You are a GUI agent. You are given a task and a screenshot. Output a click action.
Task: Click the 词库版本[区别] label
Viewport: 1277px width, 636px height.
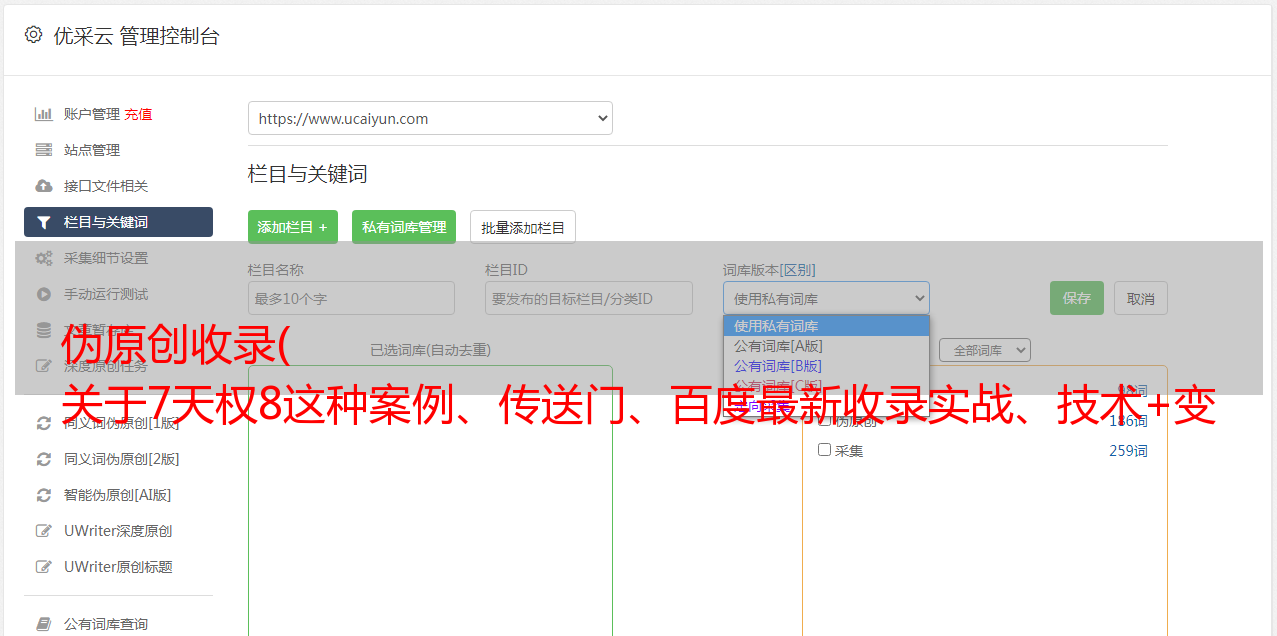pos(769,270)
